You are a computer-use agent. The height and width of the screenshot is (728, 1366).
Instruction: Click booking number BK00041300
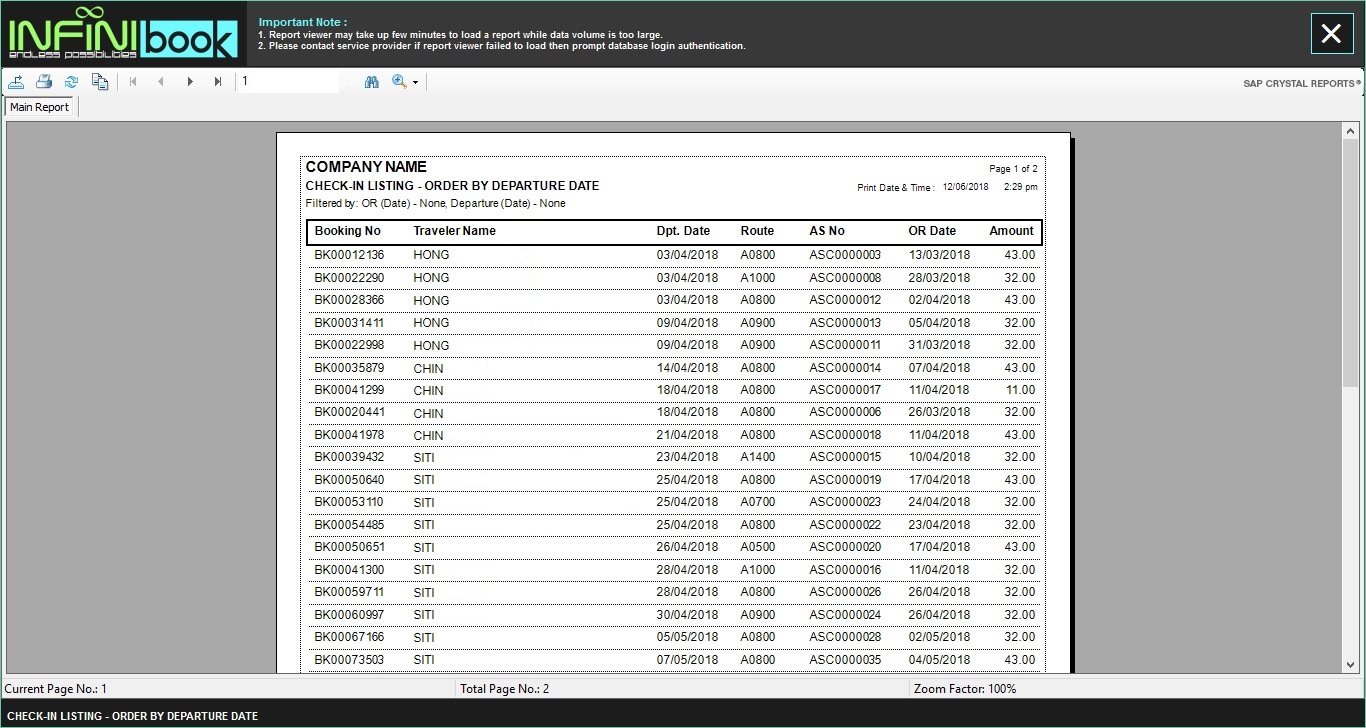click(x=349, y=570)
